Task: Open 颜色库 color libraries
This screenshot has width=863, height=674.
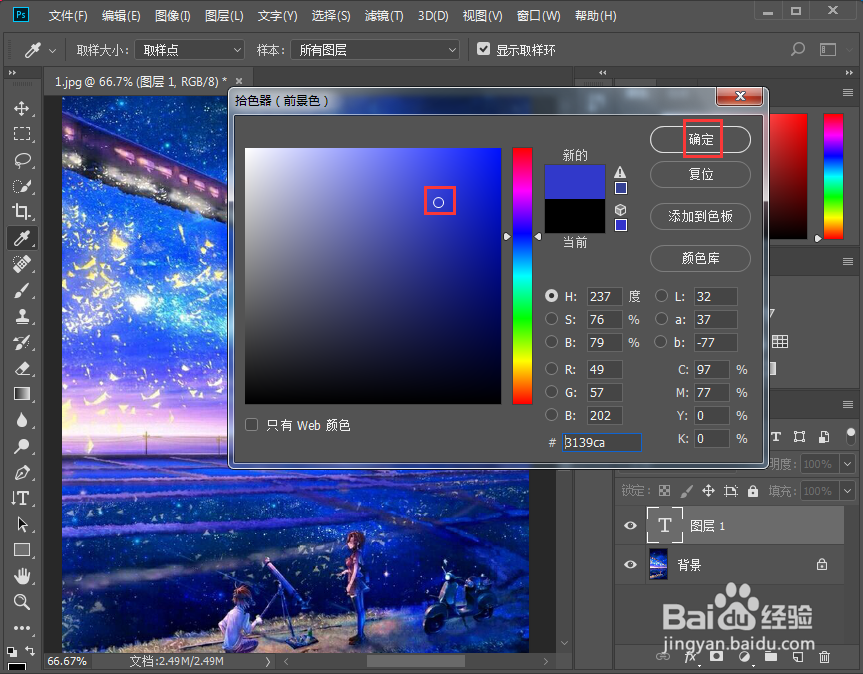Action: tap(700, 258)
